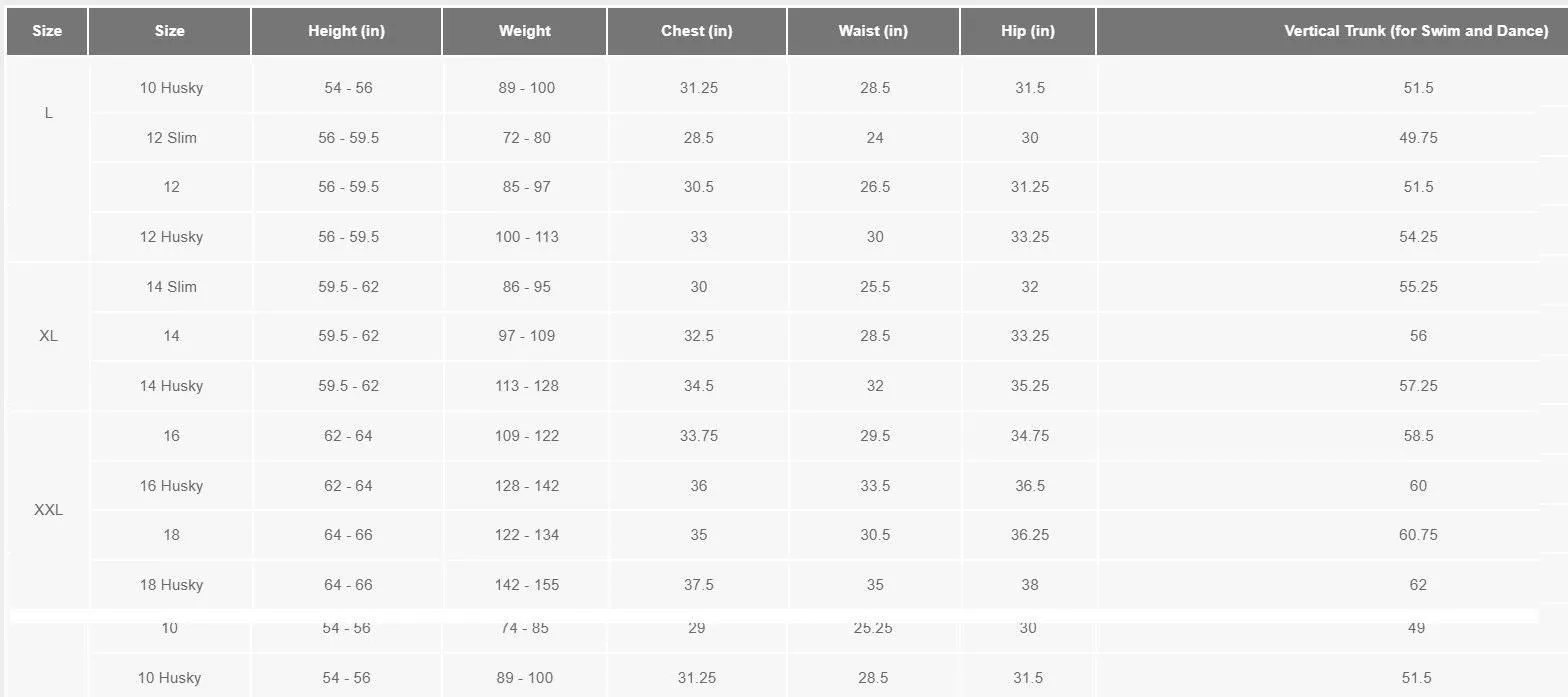Click height value 59.5 - 62 in 14 Slim row
1568x697 pixels.
[348, 287]
